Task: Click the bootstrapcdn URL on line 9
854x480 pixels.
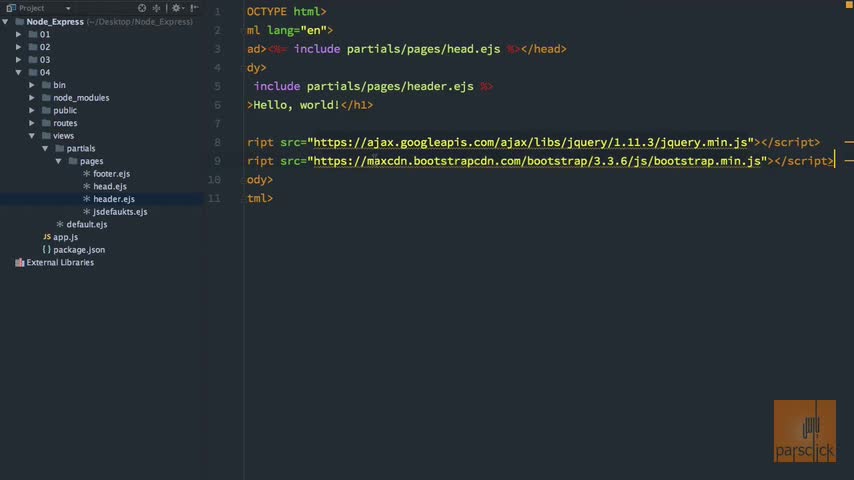Action: pyautogui.click(x=536, y=161)
